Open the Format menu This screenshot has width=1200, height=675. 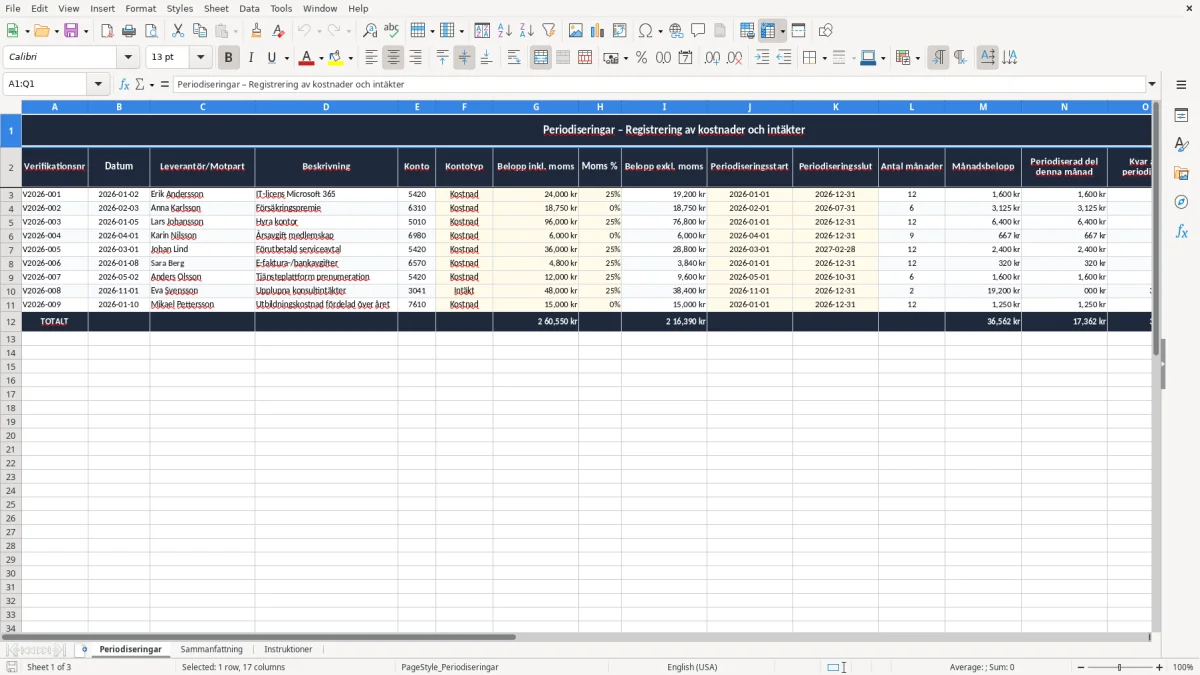tap(141, 8)
